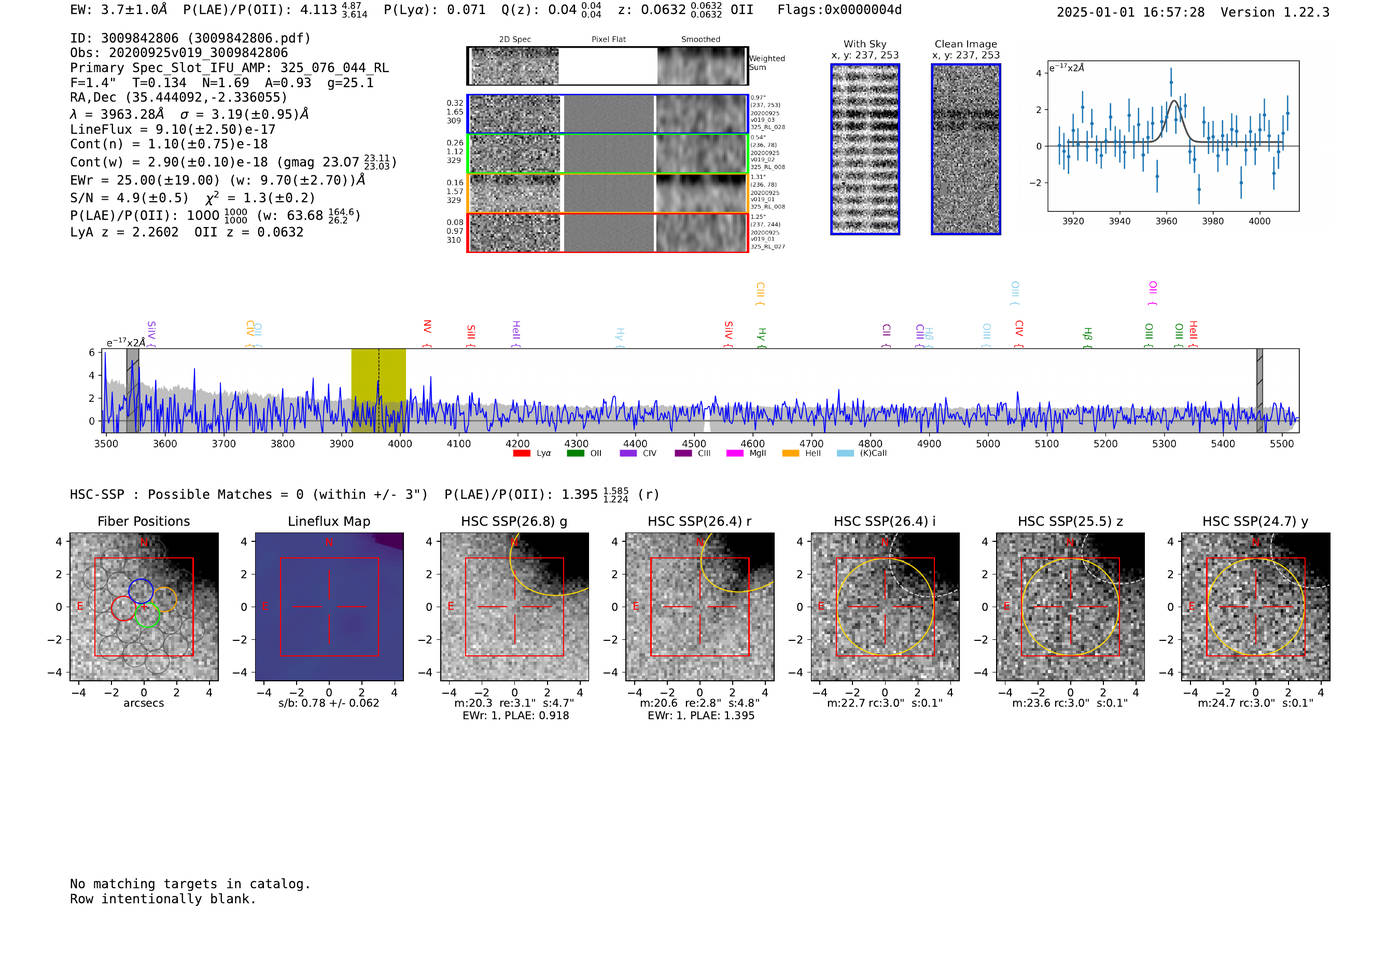Click the m:20.3 re:3.1" caption
Image resolution: width=1400 pixels, height=953 pixels.
pyautogui.click(x=514, y=703)
